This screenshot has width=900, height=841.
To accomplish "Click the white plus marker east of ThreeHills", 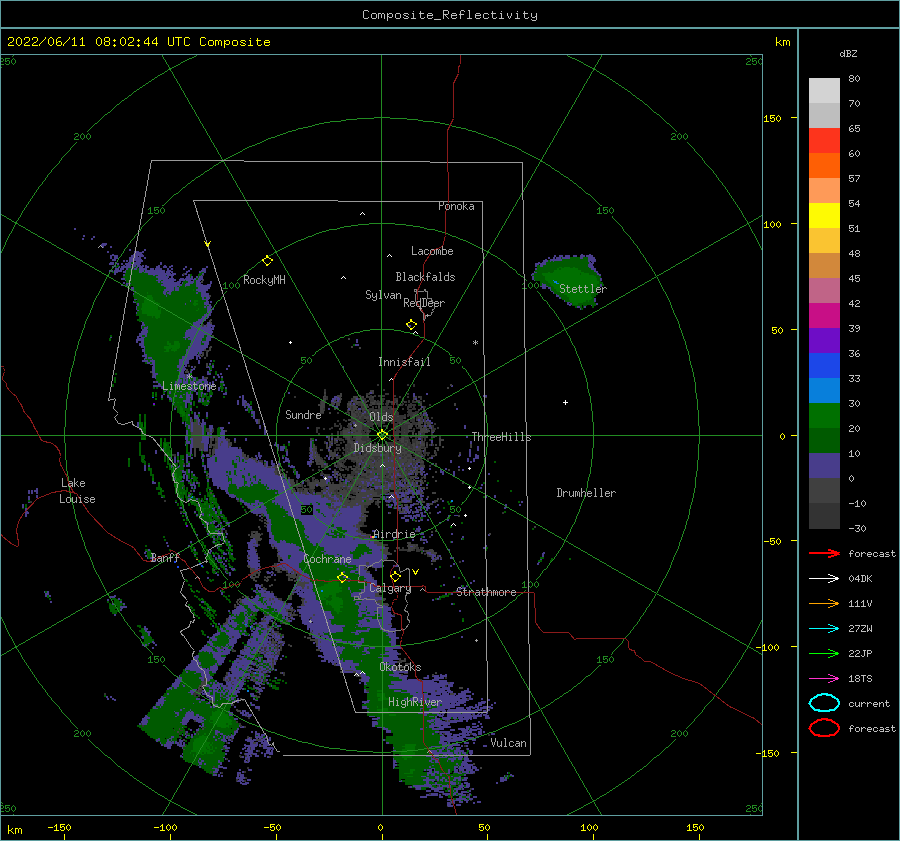I will click(x=565, y=402).
